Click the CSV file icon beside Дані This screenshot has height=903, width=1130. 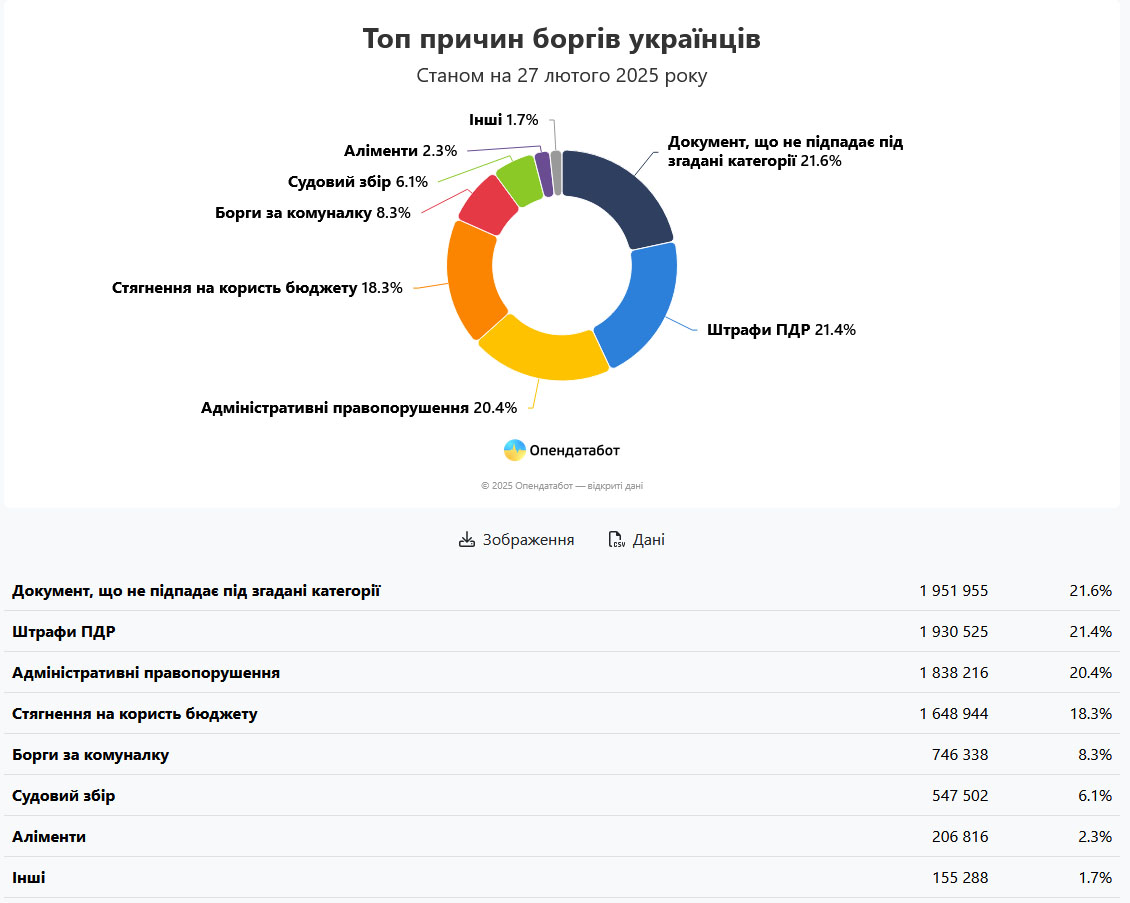[x=616, y=540]
